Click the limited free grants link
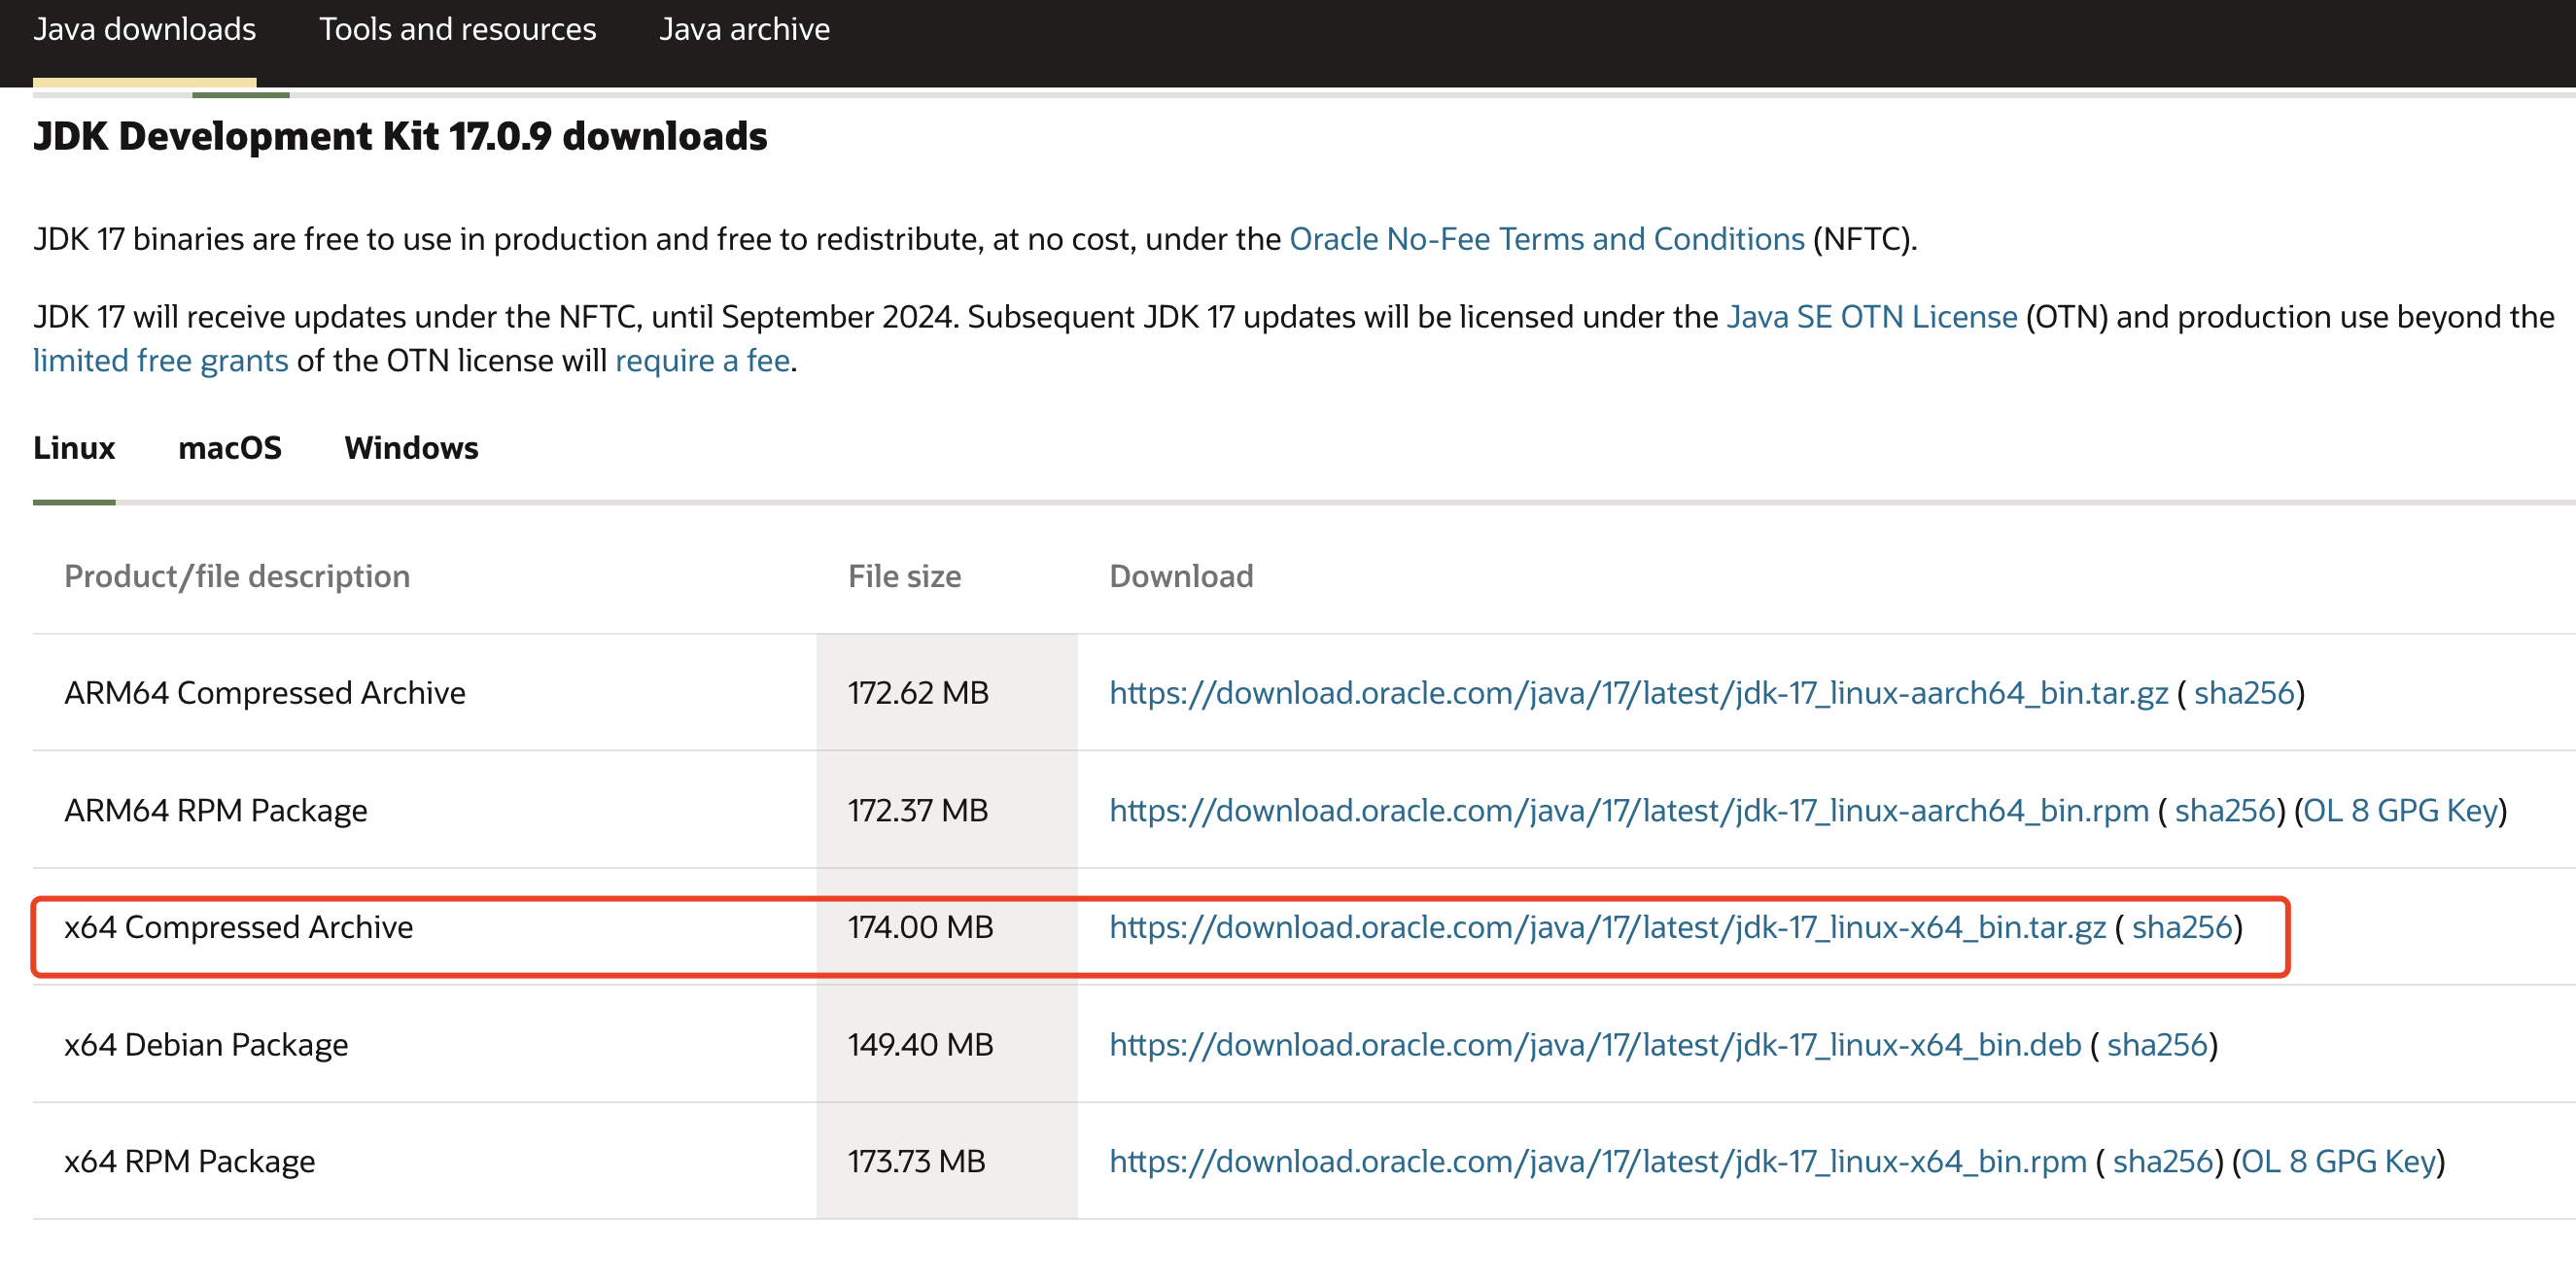2576x1285 pixels. [x=160, y=360]
